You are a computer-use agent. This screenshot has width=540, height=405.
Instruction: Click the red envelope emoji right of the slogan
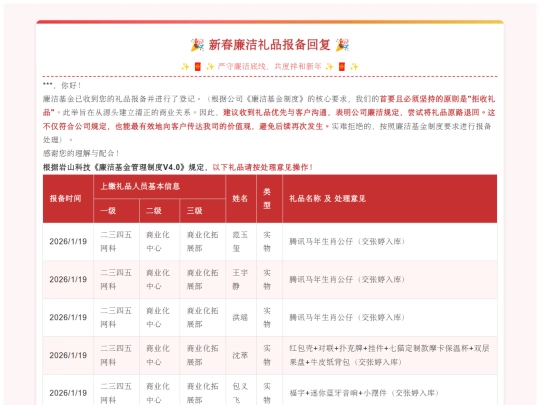click(342, 66)
